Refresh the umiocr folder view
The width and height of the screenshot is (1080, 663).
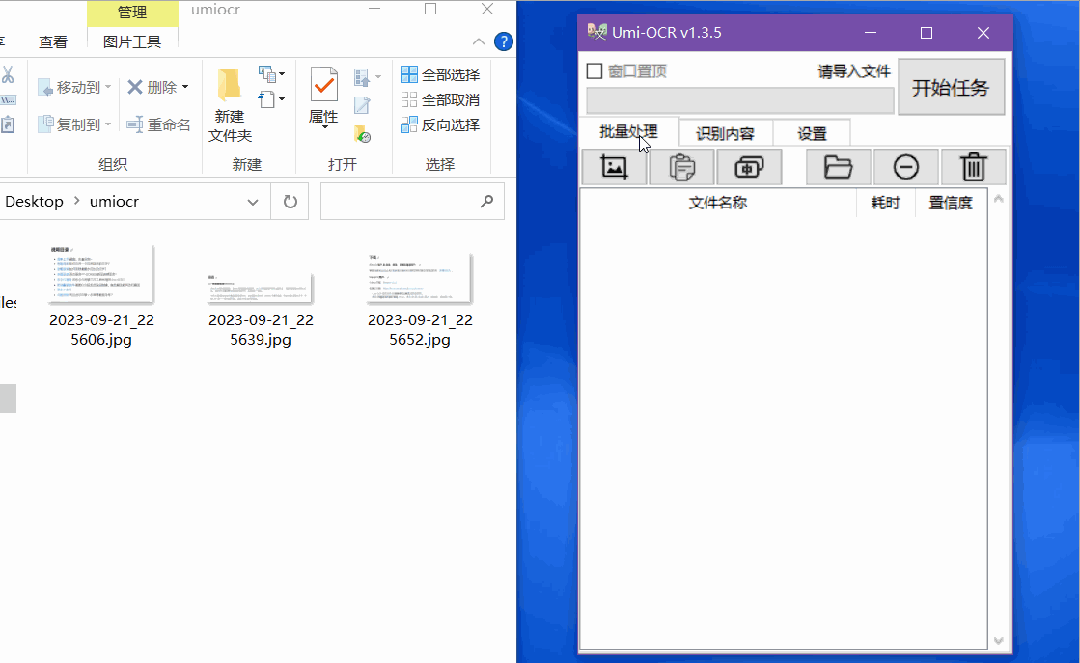click(x=290, y=202)
